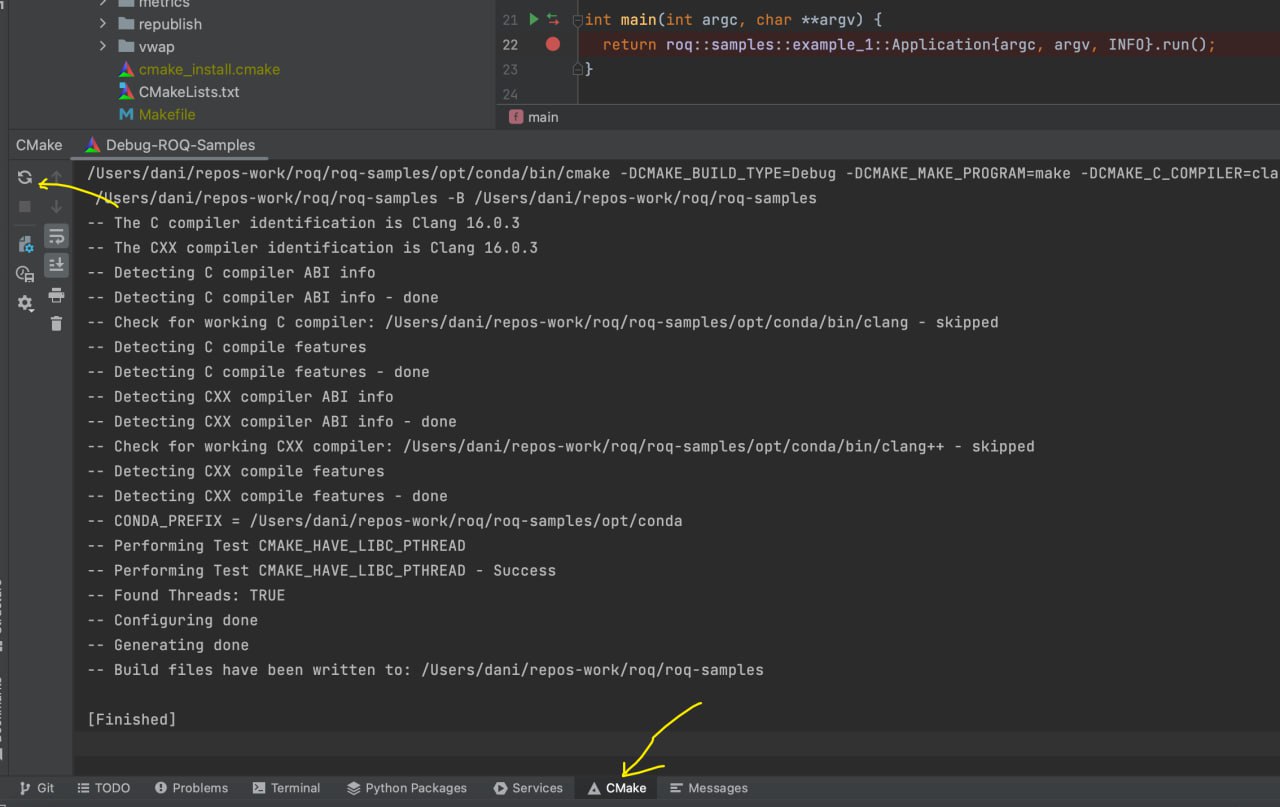Expand the metrics folder
1280x807 pixels.
(x=103, y=4)
